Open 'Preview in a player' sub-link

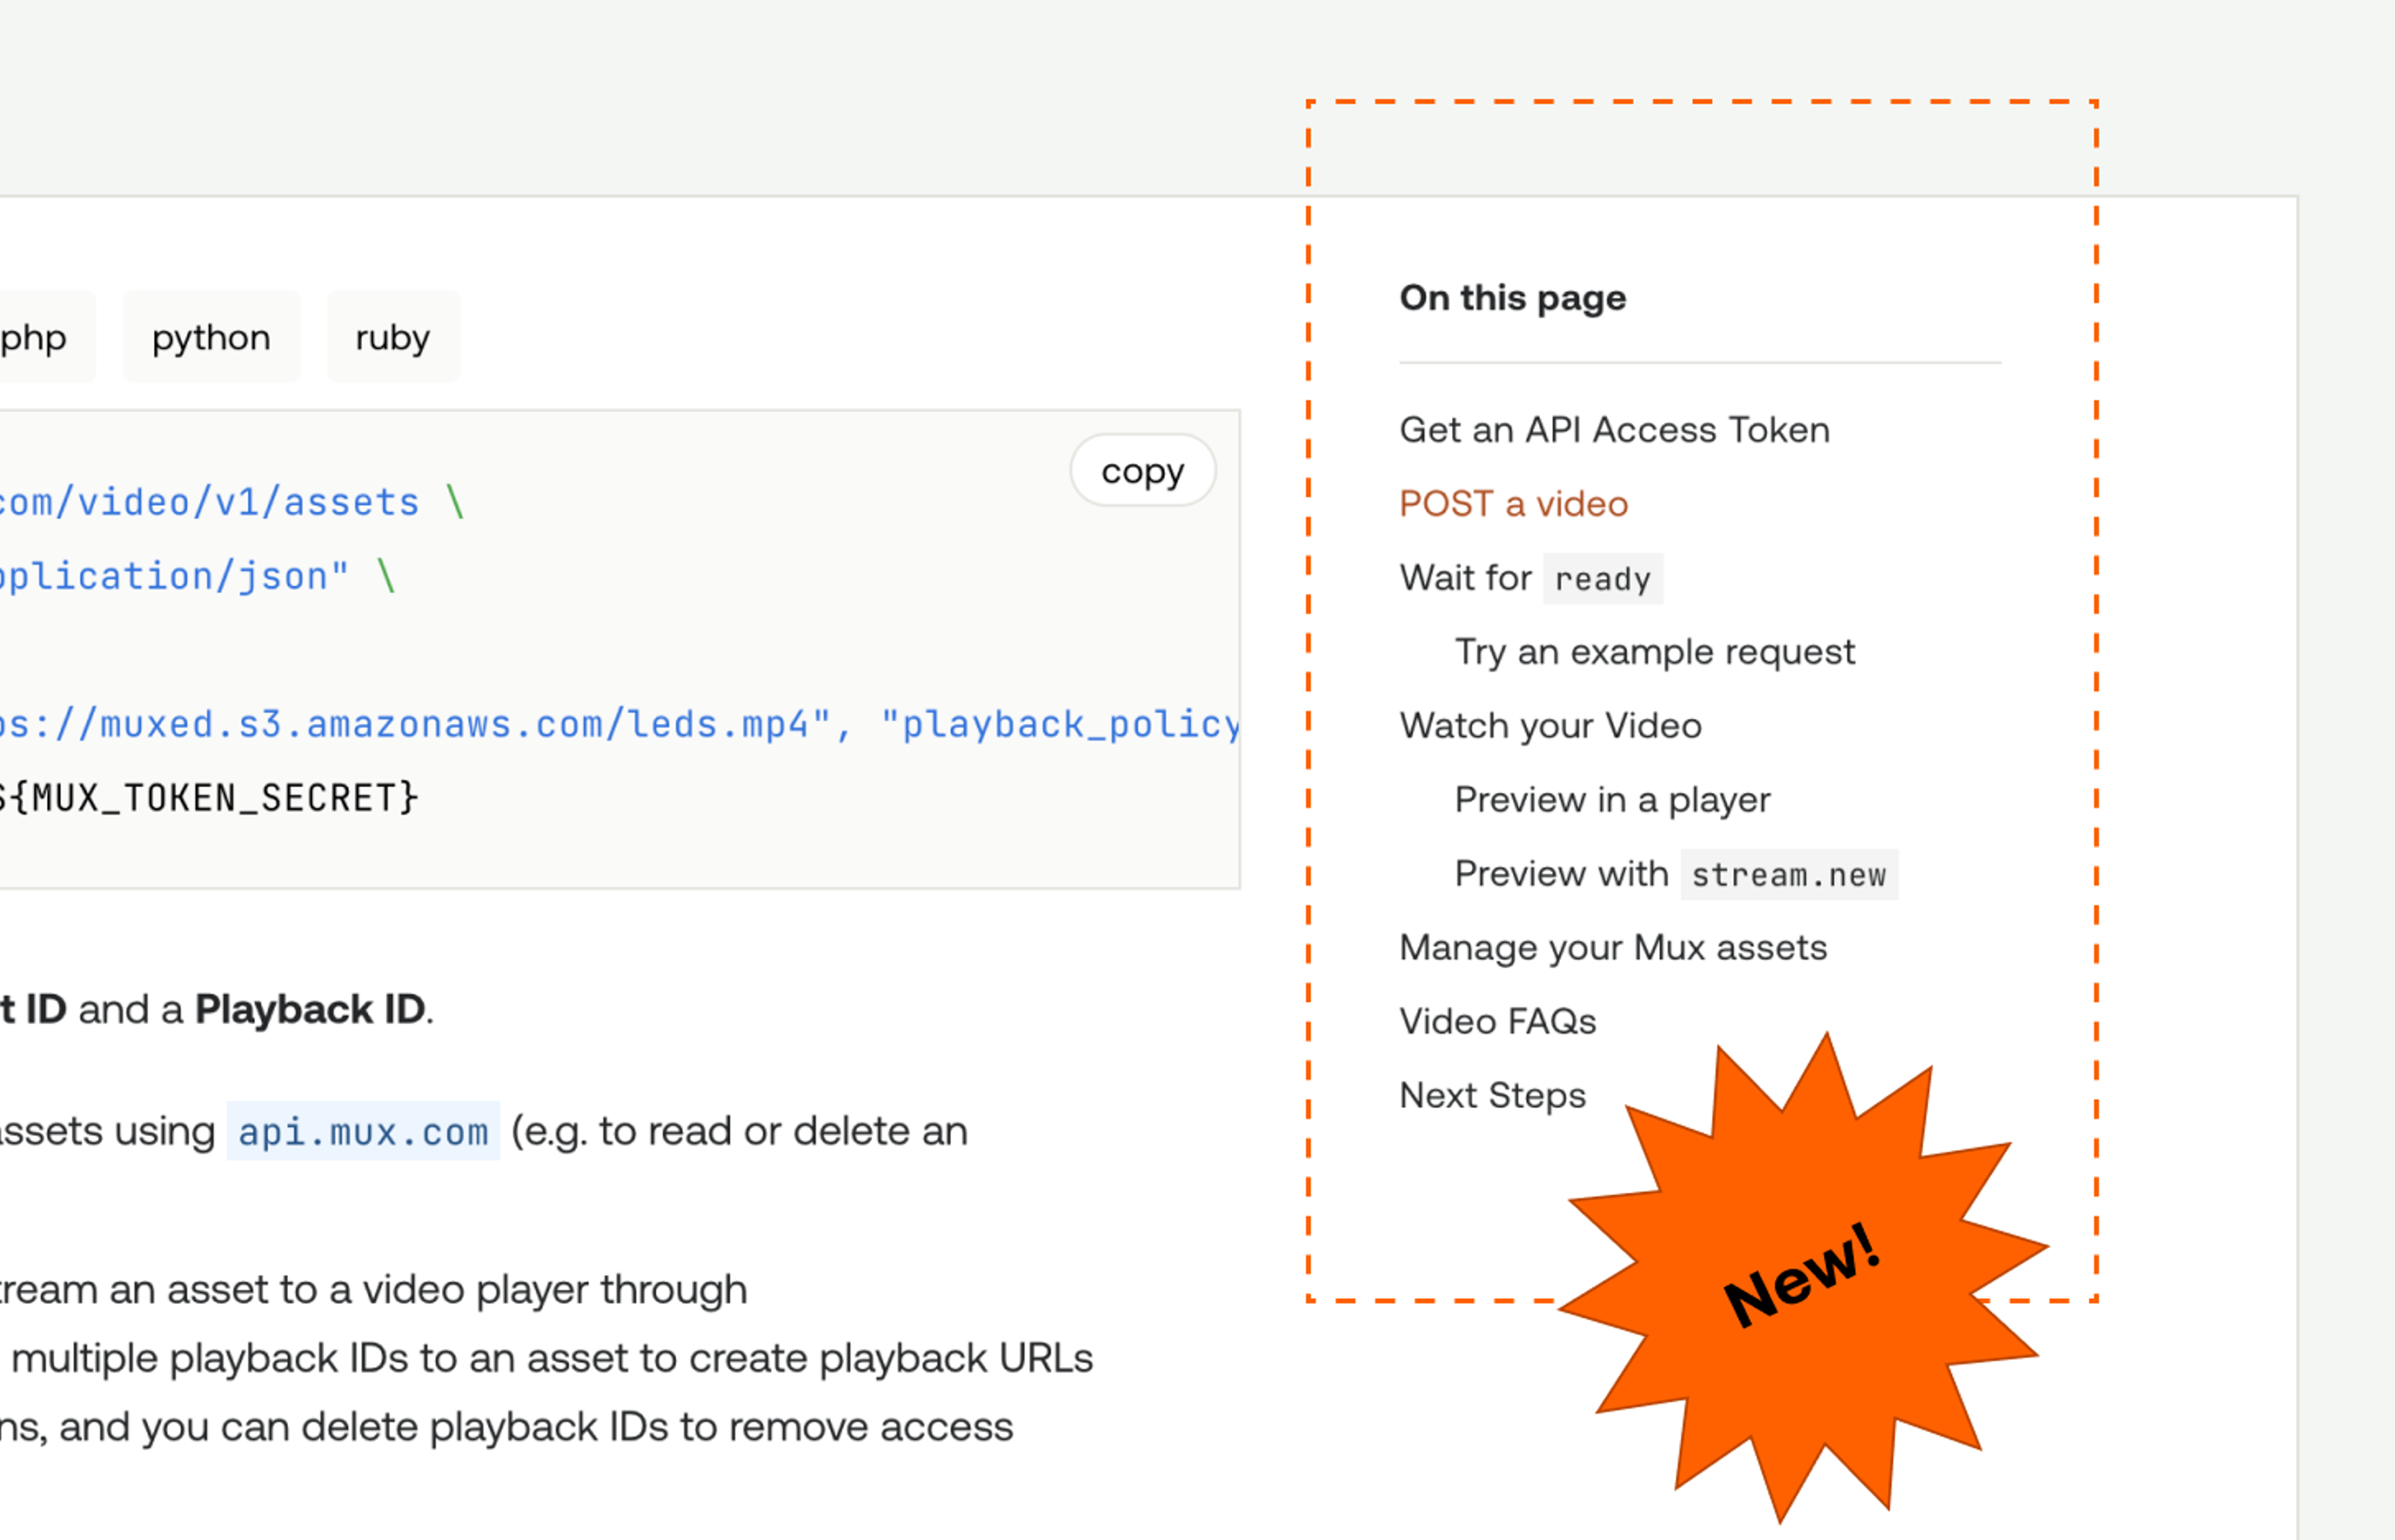[1612, 800]
